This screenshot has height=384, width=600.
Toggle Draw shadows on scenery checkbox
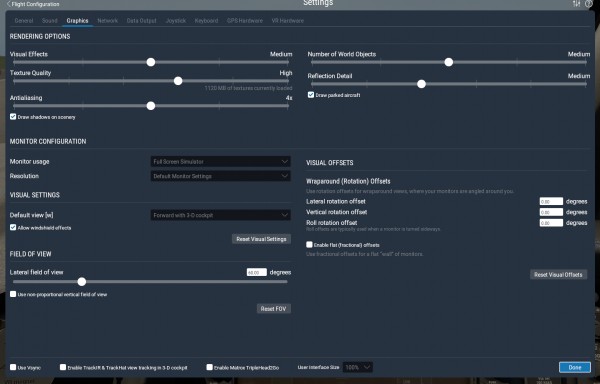(x=13, y=117)
